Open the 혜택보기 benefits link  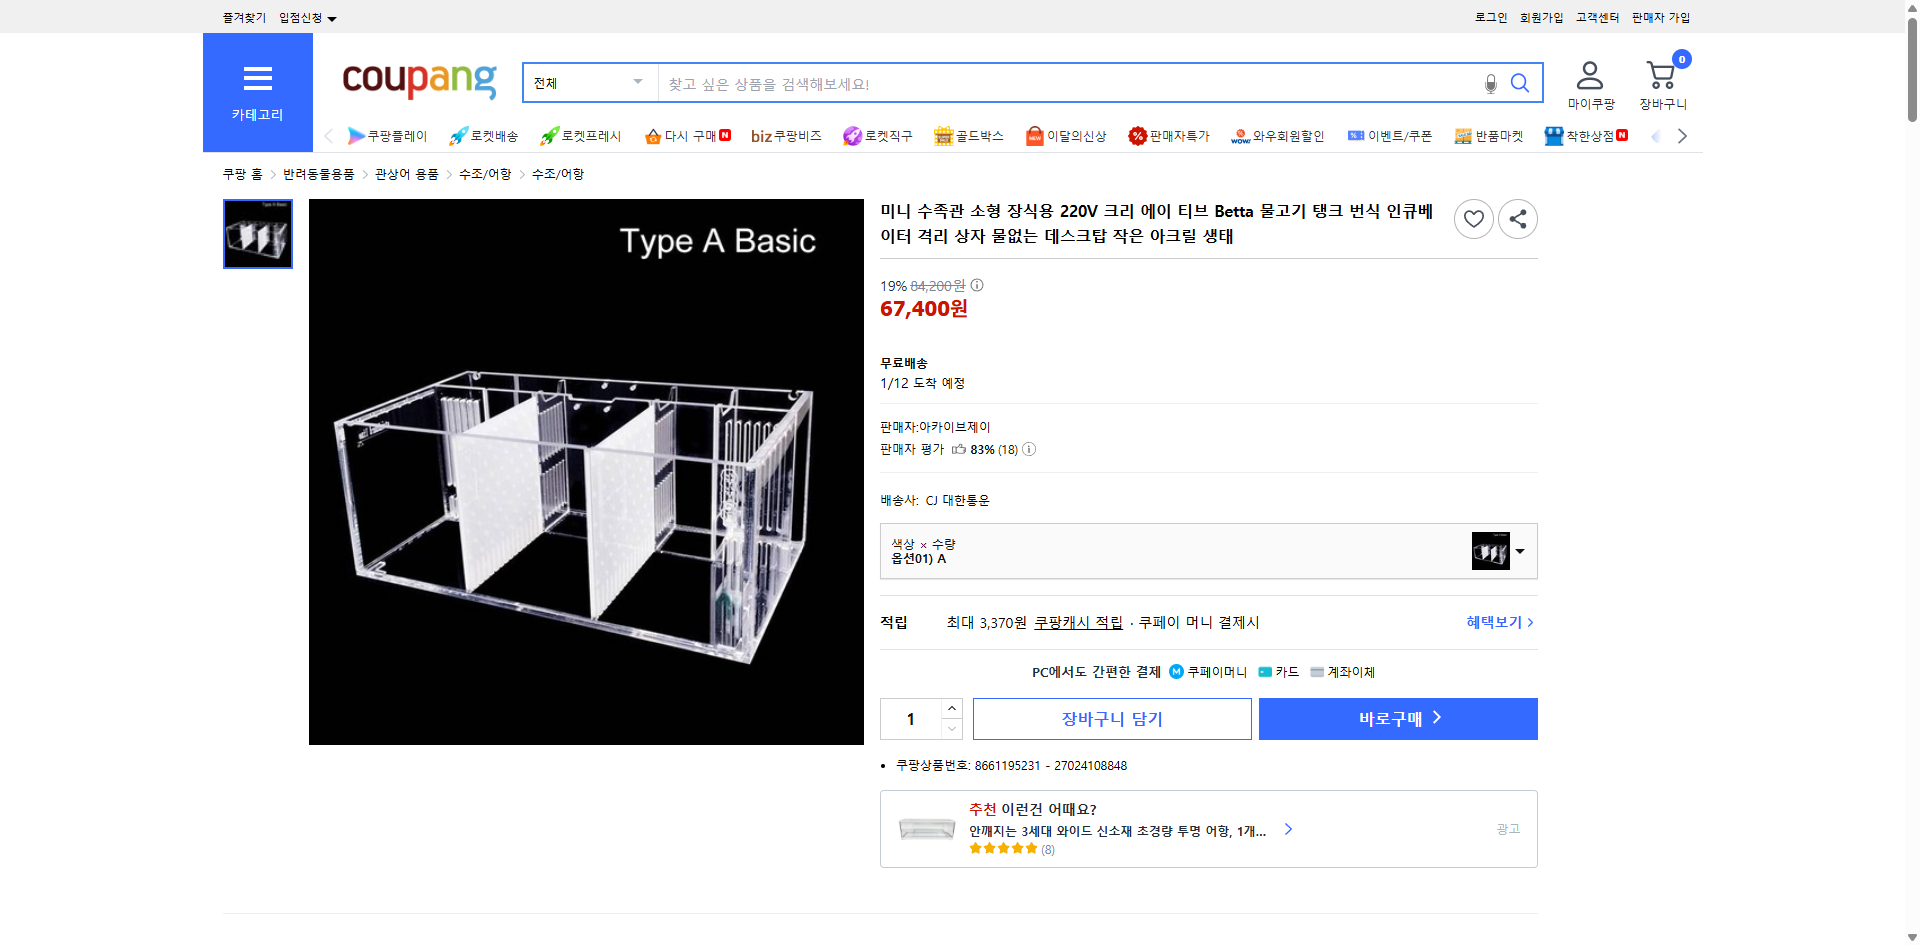tap(1494, 621)
